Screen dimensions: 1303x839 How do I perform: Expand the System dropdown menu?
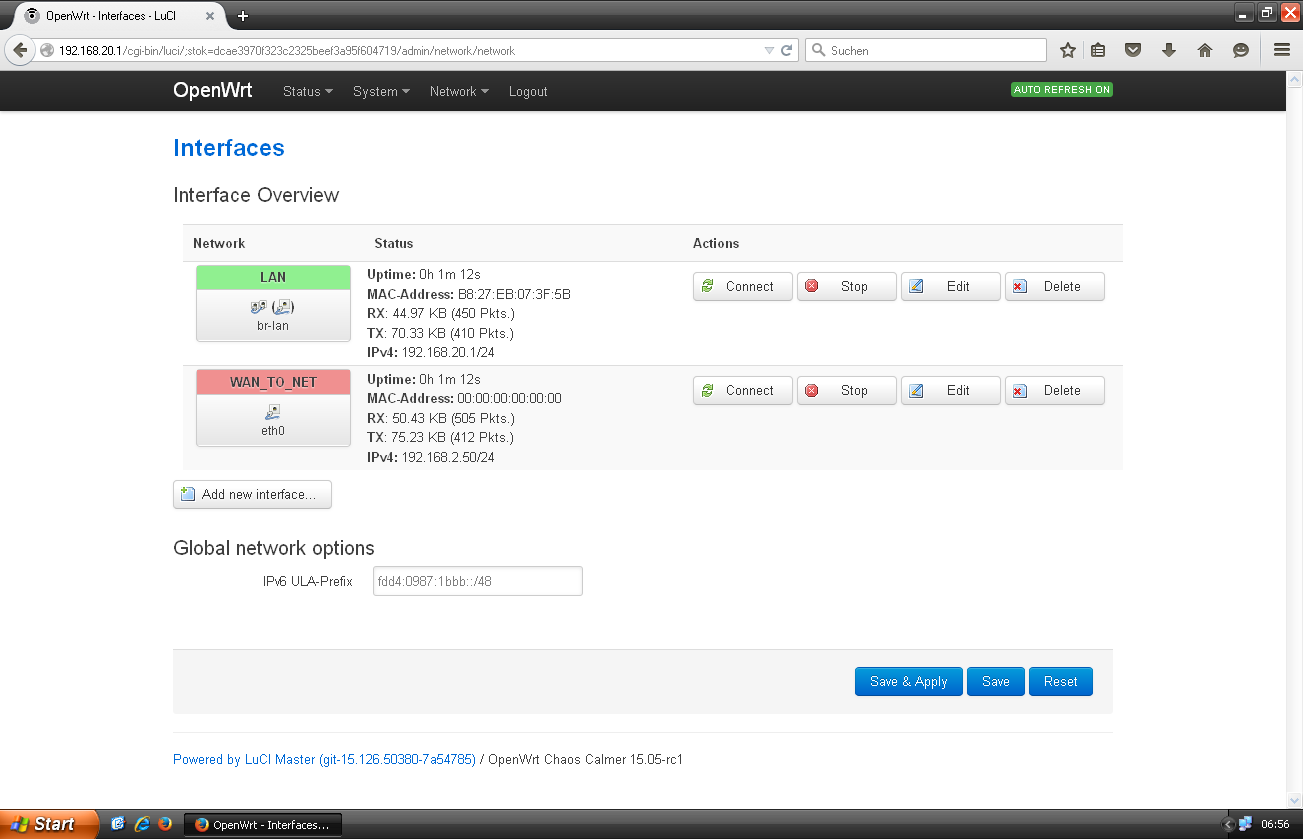(x=381, y=92)
